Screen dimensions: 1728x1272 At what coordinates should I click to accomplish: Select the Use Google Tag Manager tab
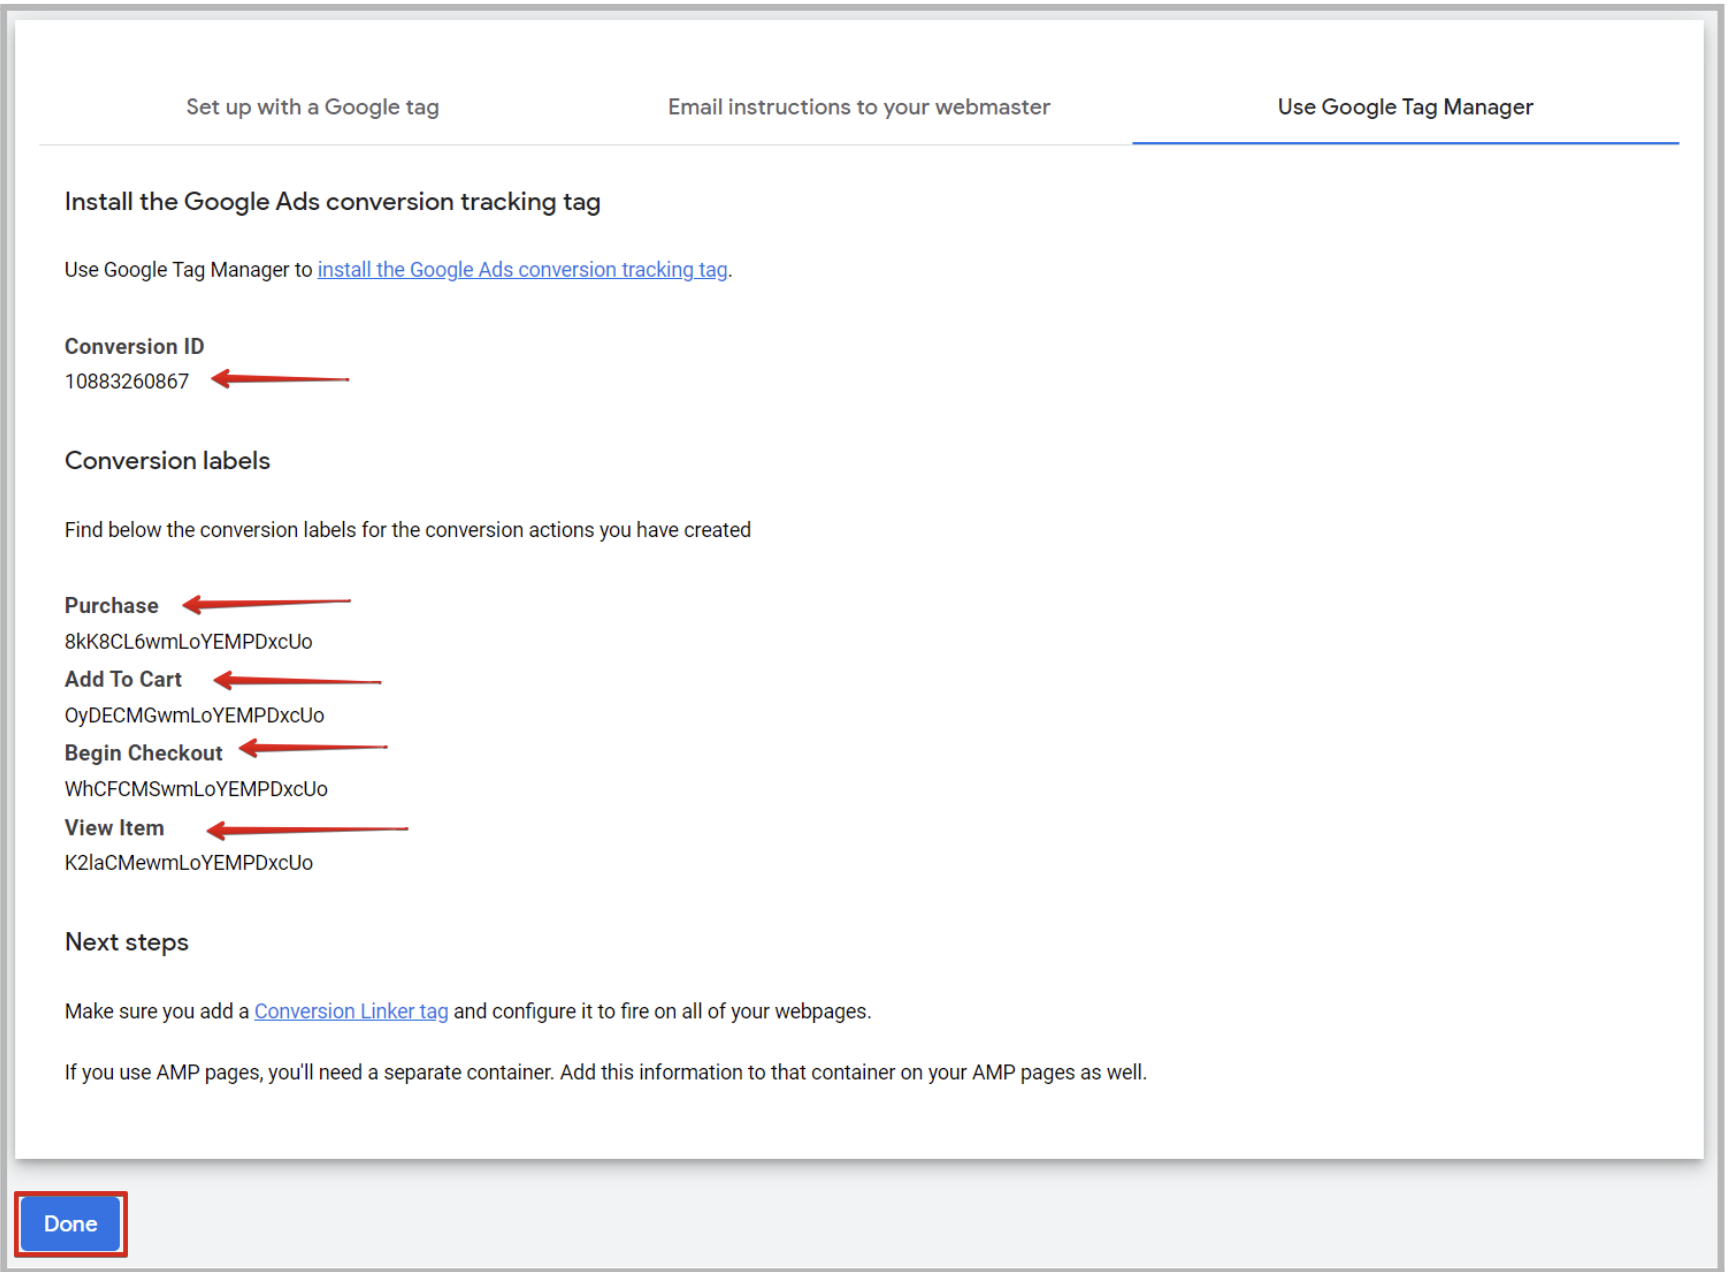(x=1405, y=107)
